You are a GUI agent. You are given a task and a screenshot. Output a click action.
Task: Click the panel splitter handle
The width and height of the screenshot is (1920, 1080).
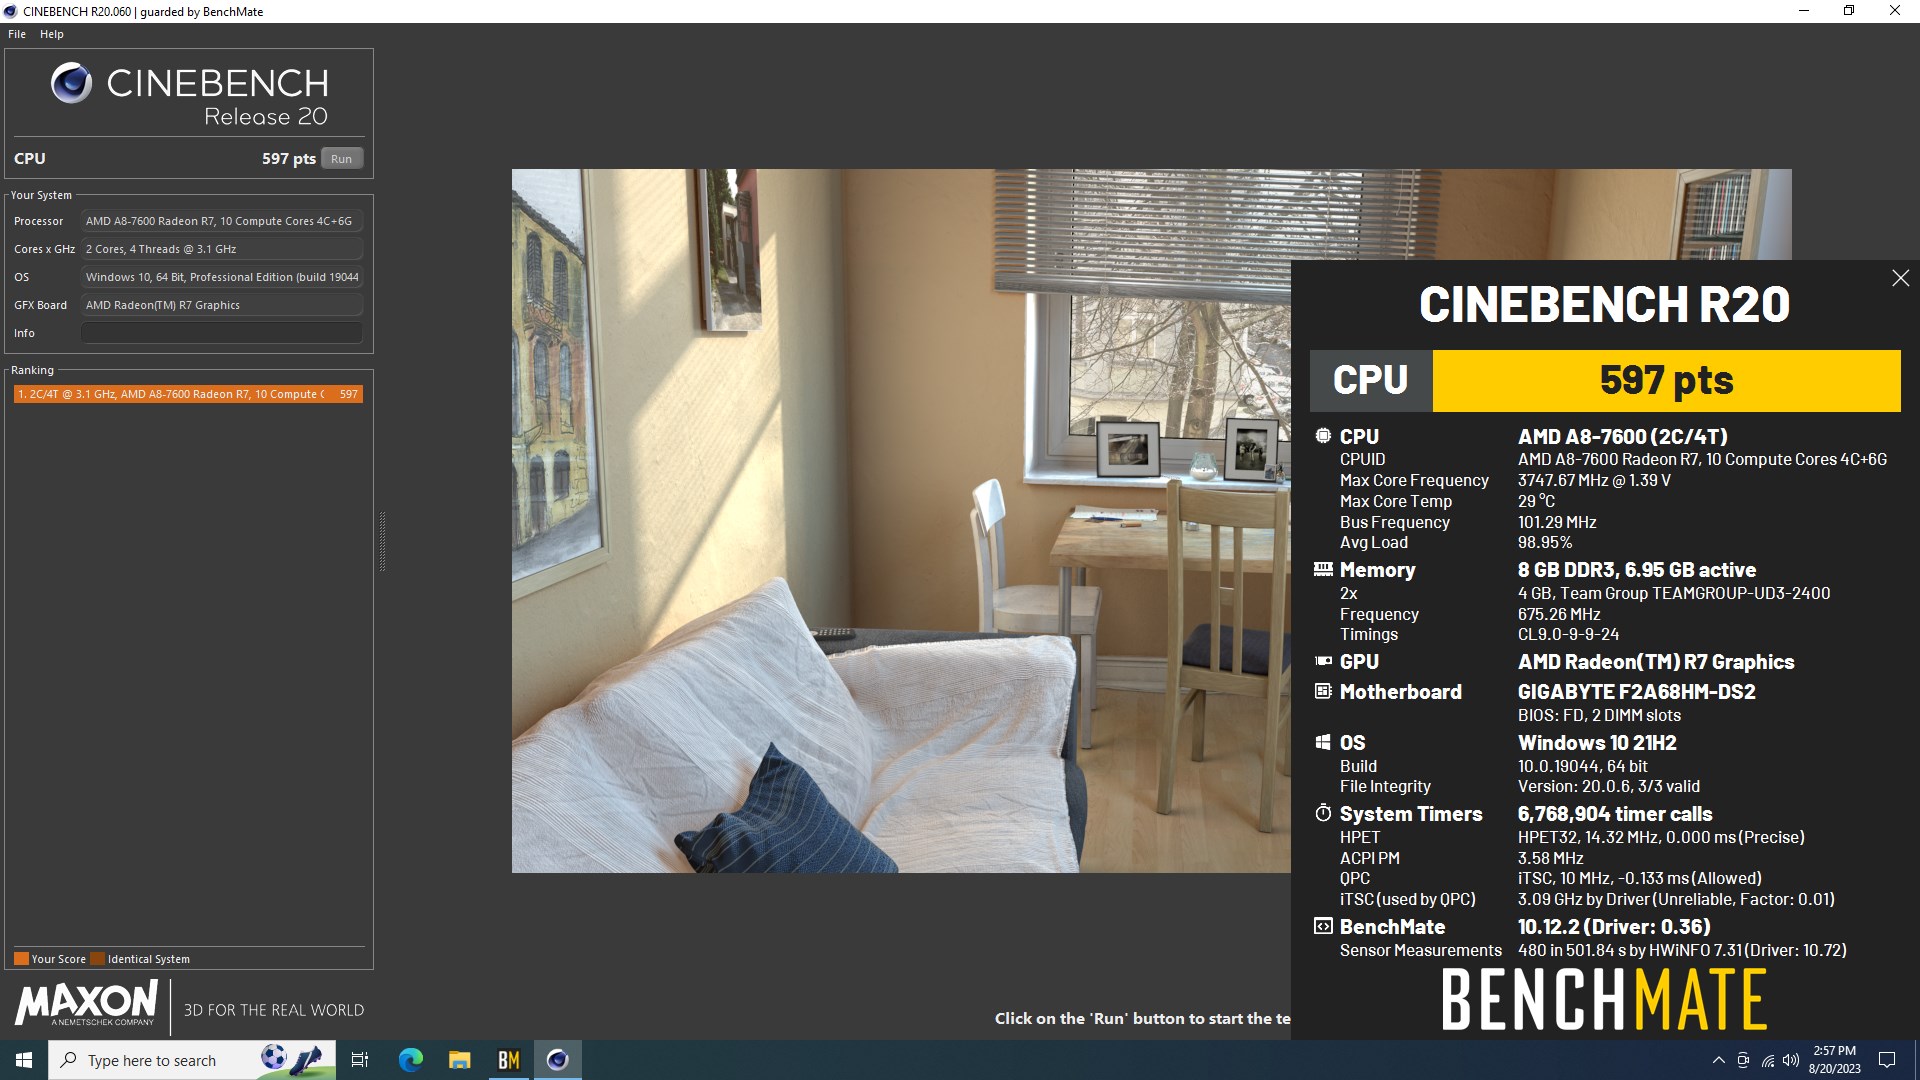[381, 541]
